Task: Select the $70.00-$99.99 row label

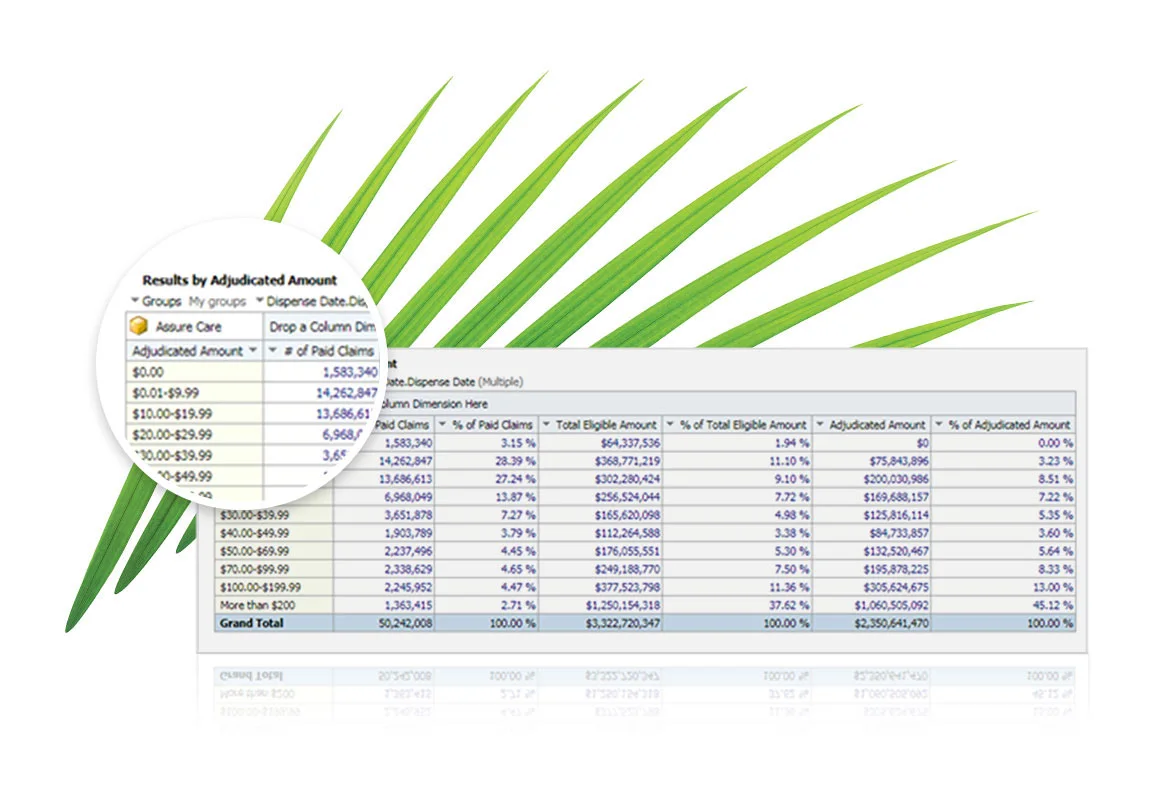Action: pyautogui.click(x=254, y=569)
